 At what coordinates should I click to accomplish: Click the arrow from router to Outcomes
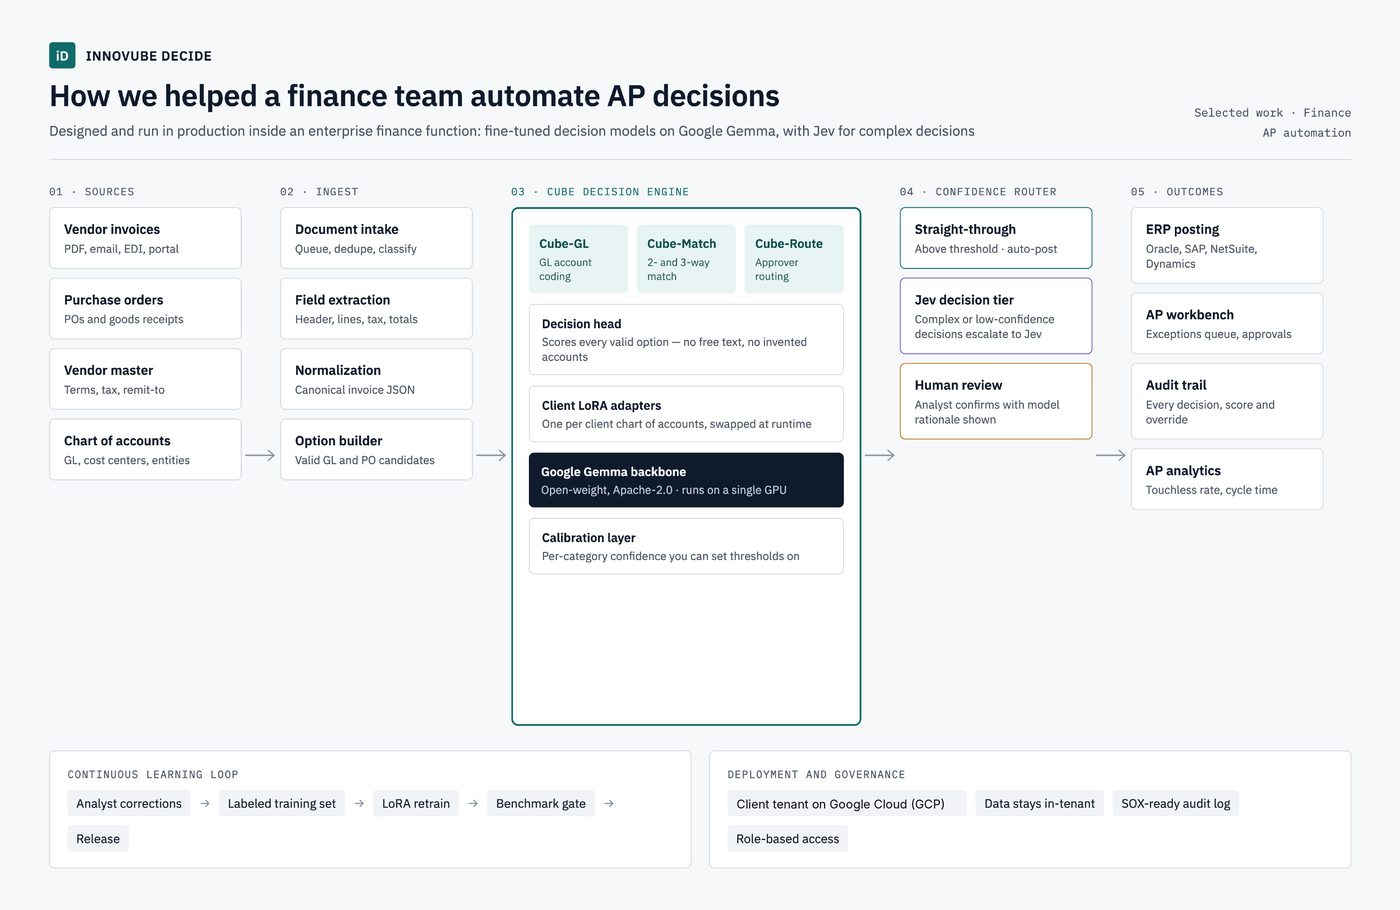[x=1111, y=455]
